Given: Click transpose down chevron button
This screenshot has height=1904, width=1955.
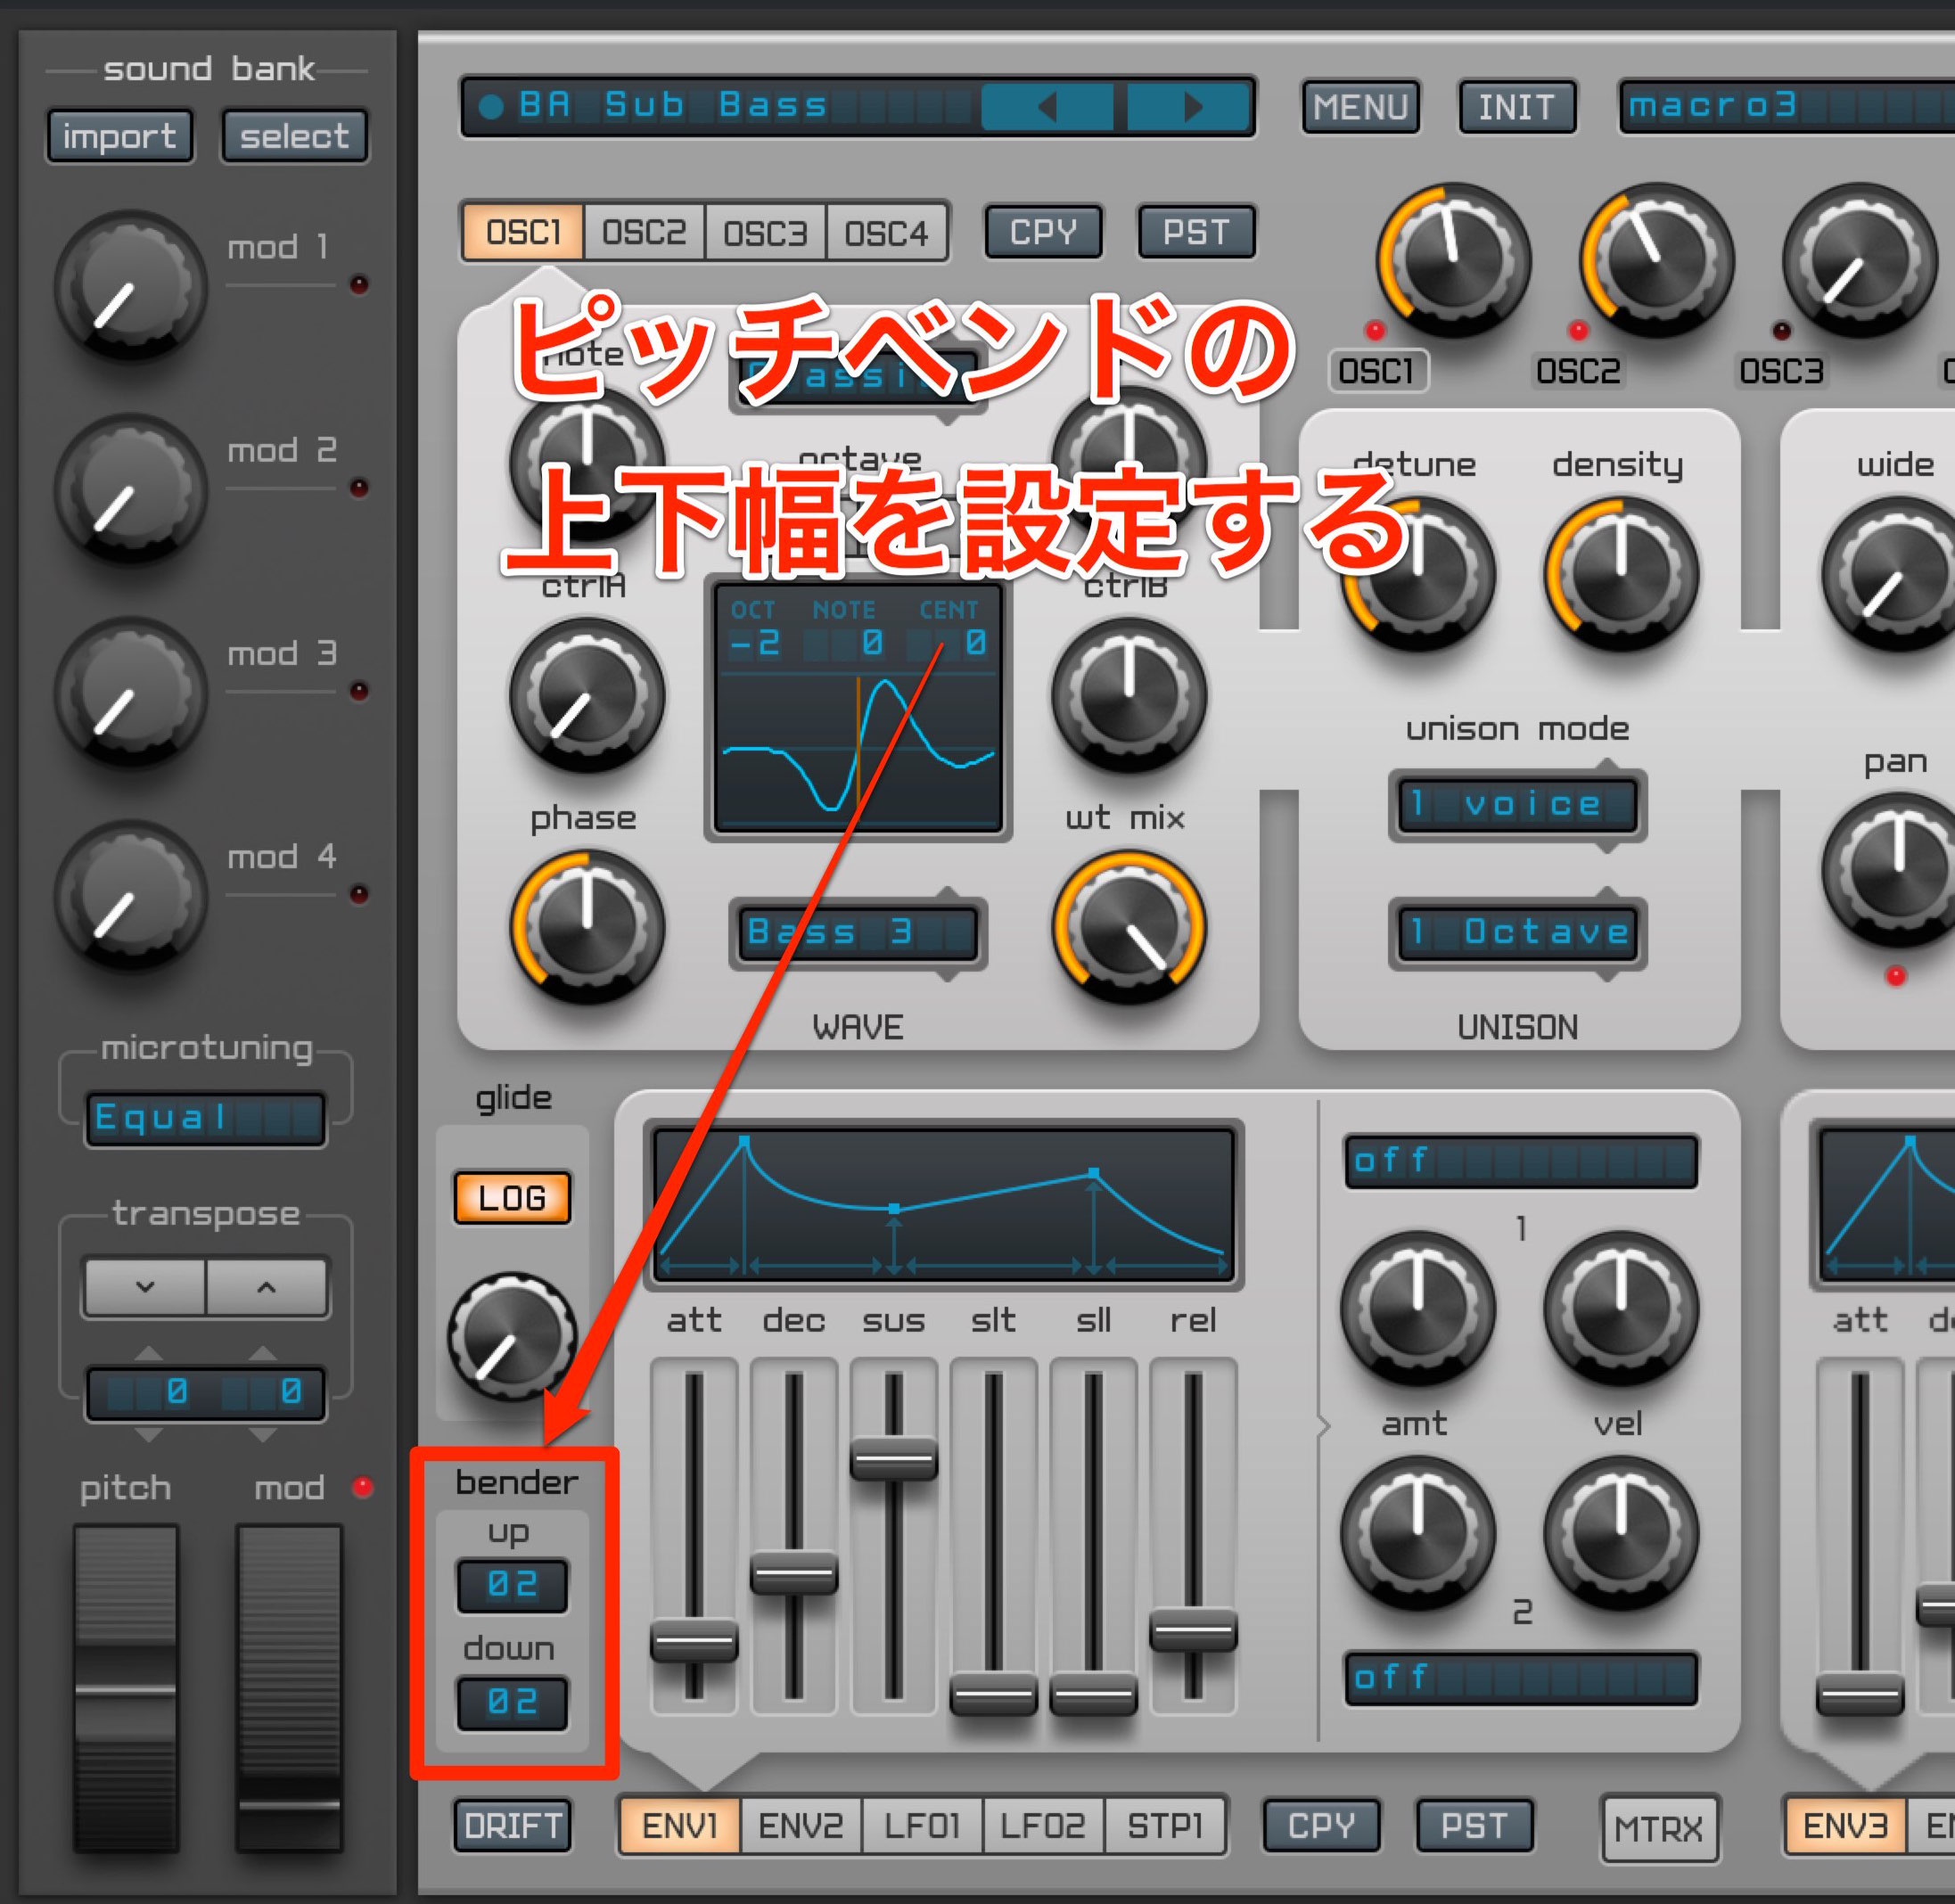Looking at the screenshot, I should [145, 1287].
